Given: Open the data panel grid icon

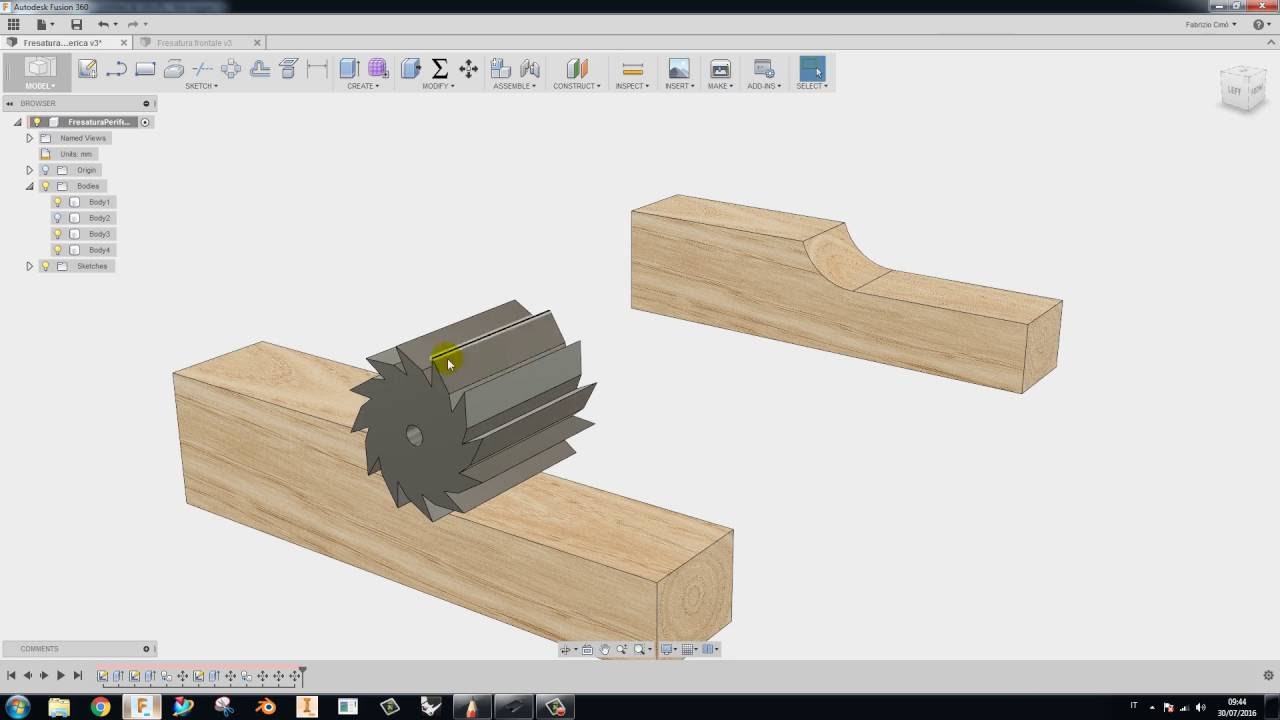Looking at the screenshot, I should click(x=14, y=24).
